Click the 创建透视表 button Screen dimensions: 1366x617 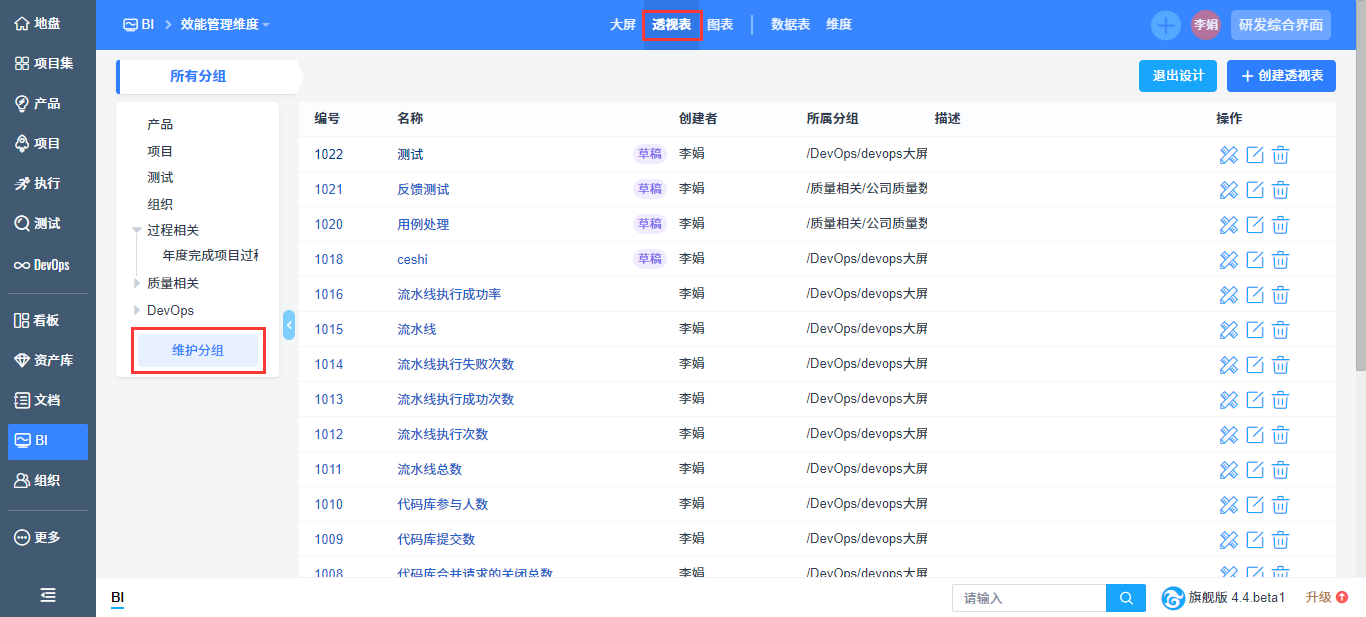(x=1281, y=76)
